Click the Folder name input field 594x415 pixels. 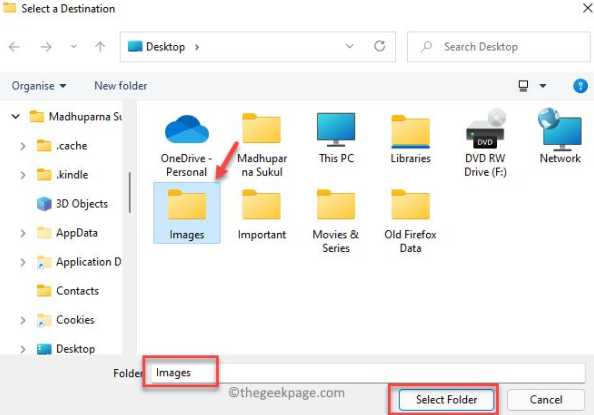click(x=367, y=373)
